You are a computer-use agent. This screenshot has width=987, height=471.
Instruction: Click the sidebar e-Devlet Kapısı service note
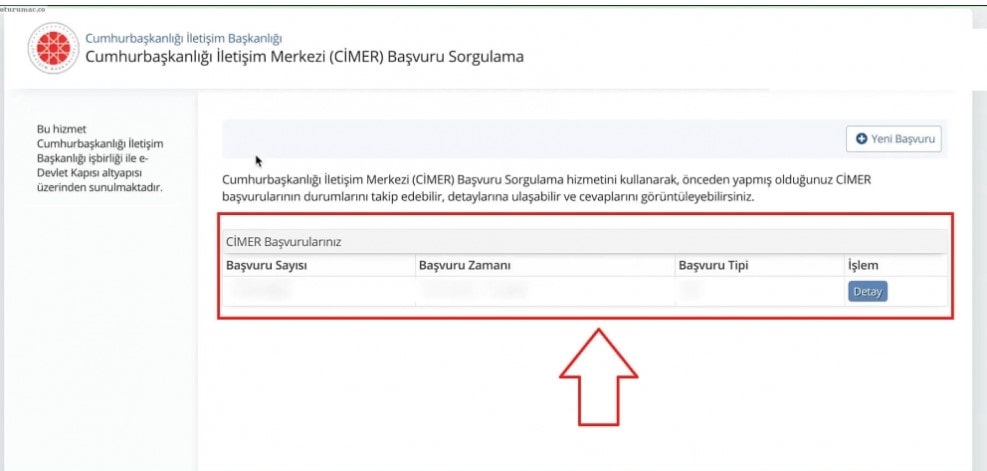(x=101, y=157)
